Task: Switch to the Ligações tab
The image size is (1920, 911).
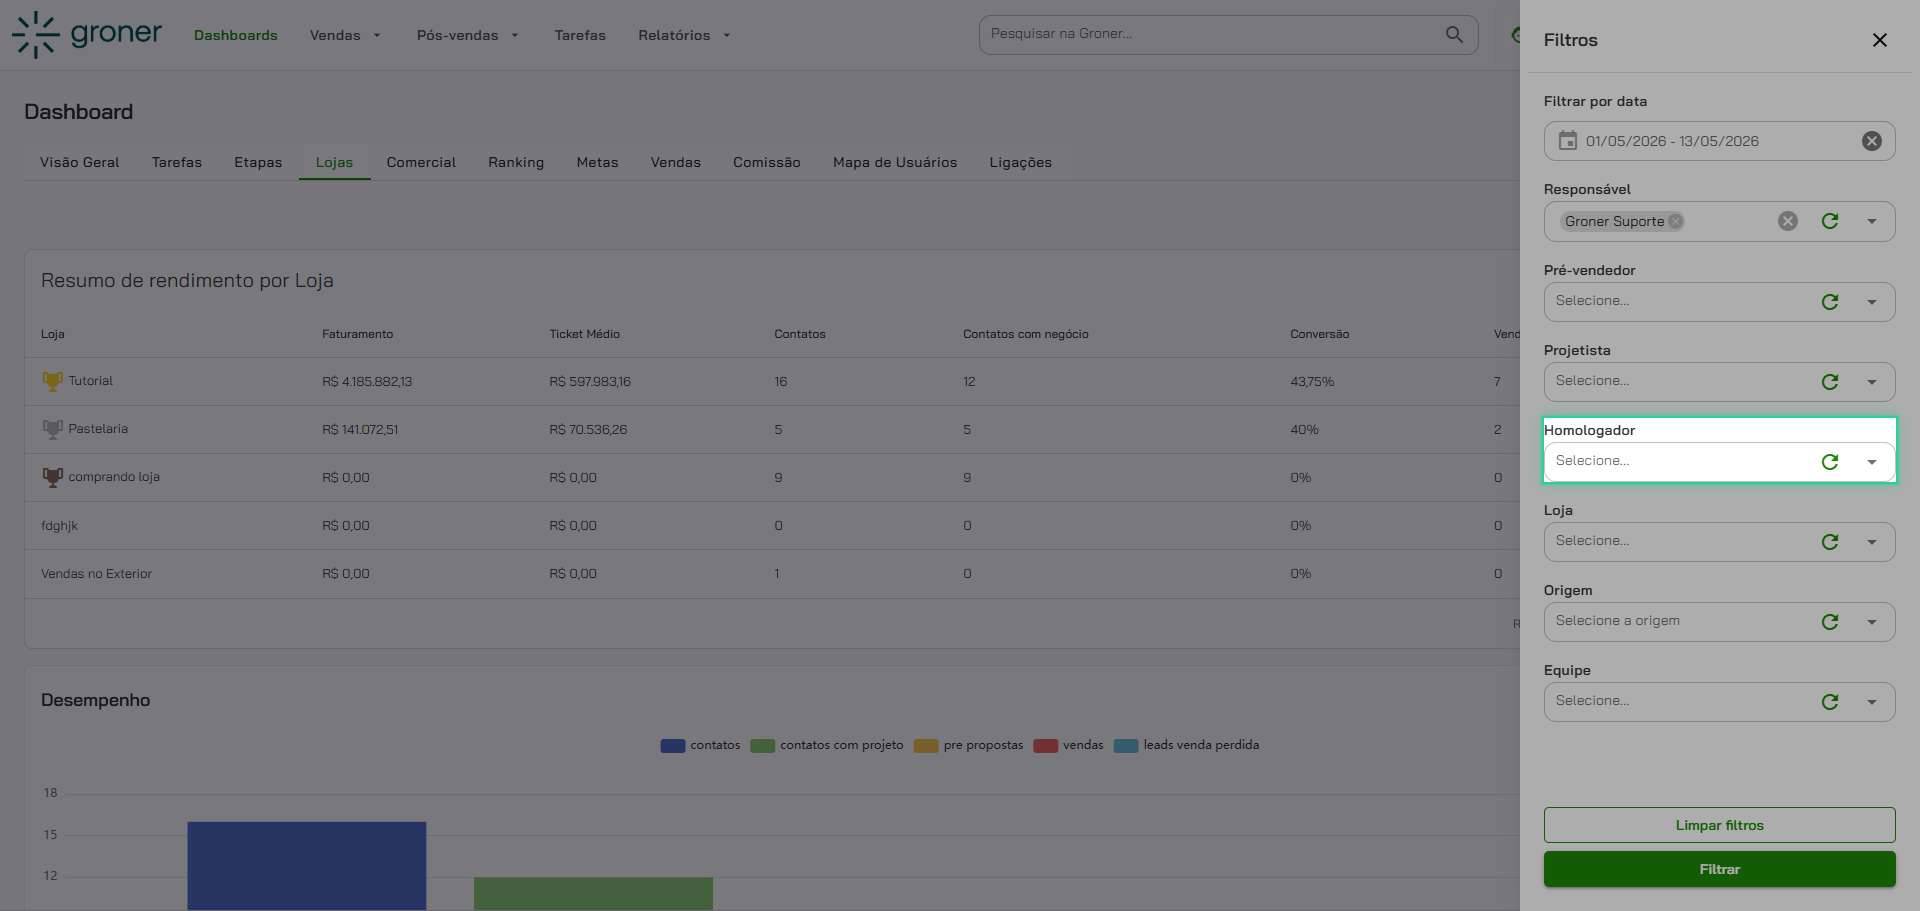Action: tap(1020, 162)
